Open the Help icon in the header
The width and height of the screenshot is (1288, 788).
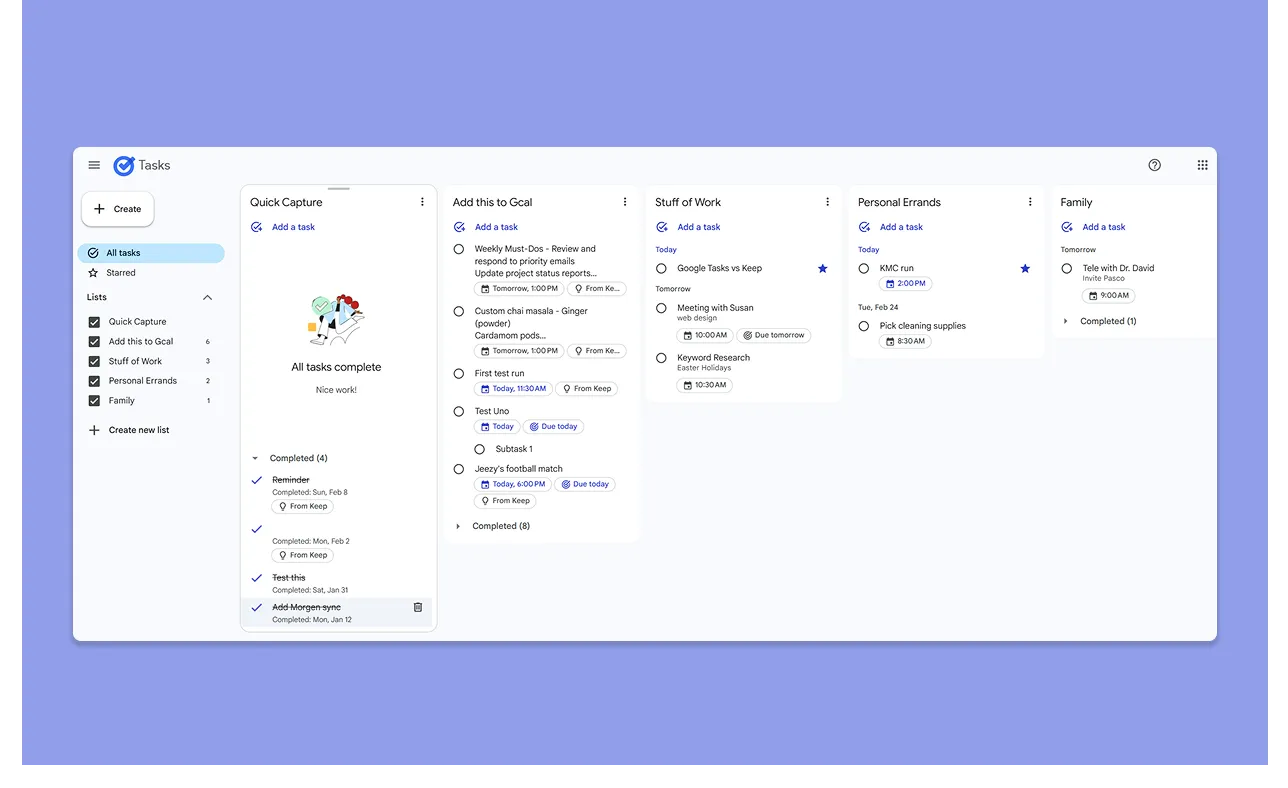1154,165
